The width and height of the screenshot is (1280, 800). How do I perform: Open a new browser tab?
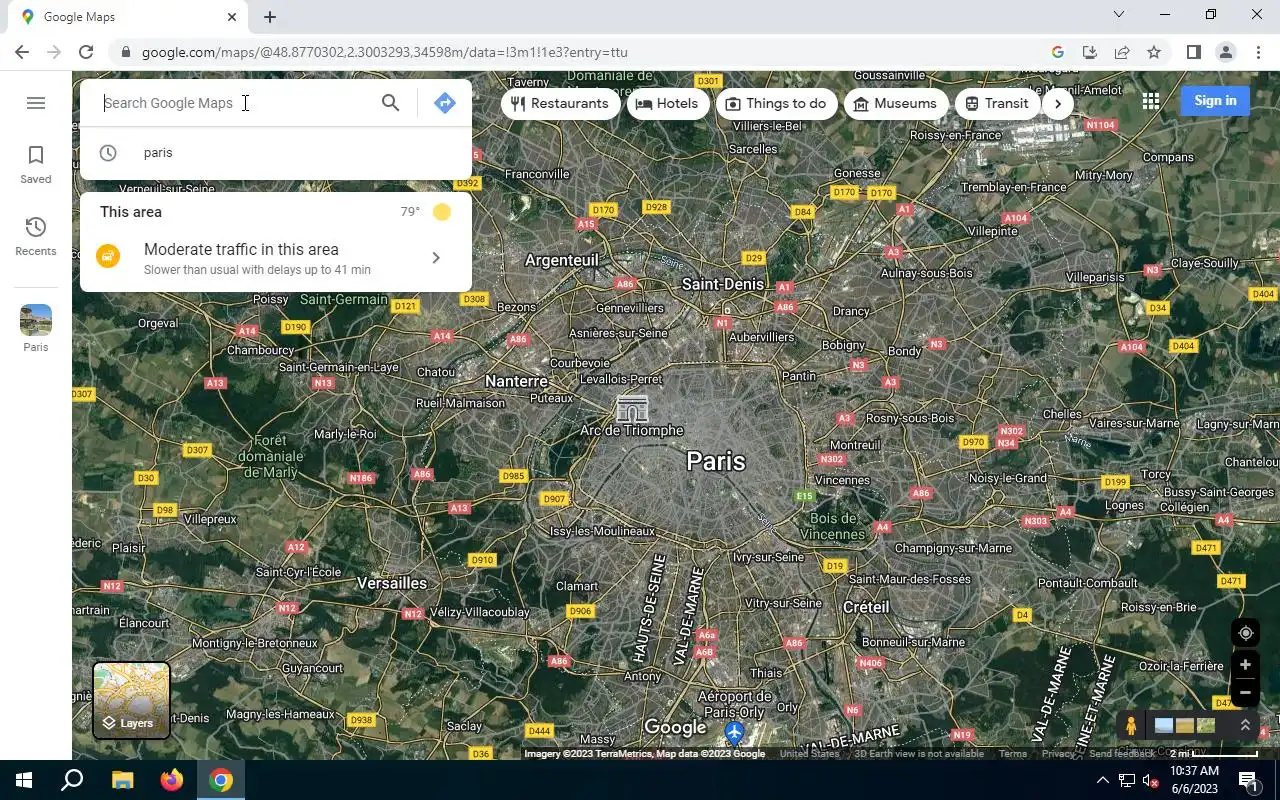(270, 17)
